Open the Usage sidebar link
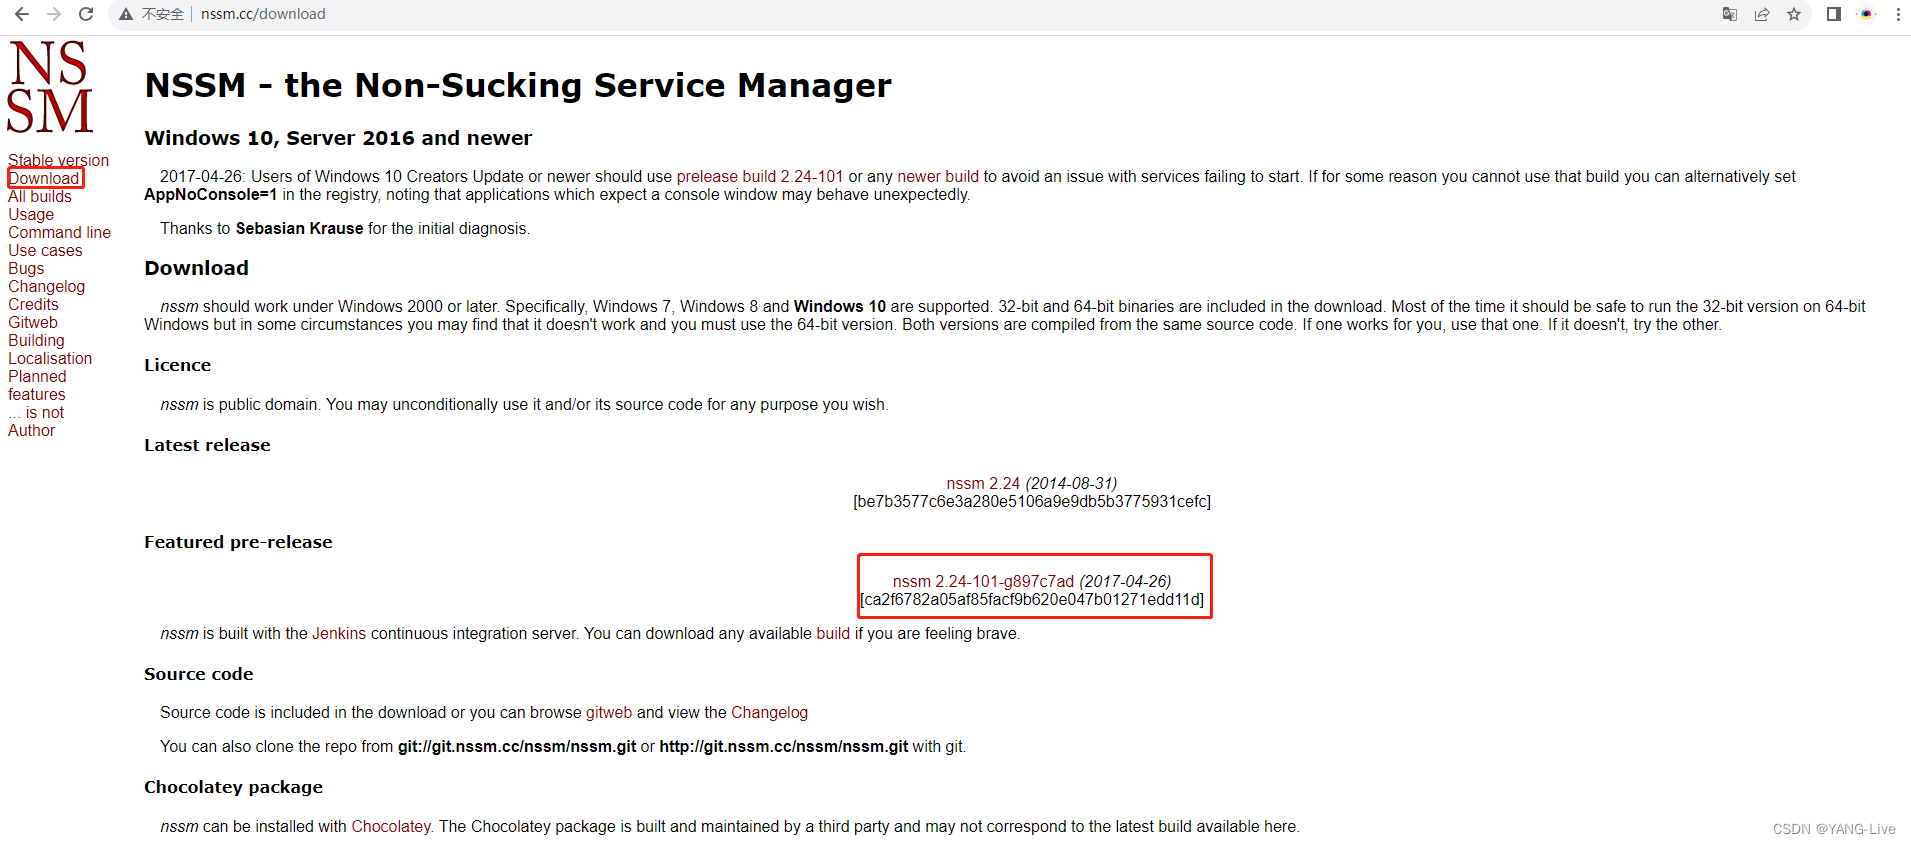This screenshot has width=1911, height=844. (31, 214)
